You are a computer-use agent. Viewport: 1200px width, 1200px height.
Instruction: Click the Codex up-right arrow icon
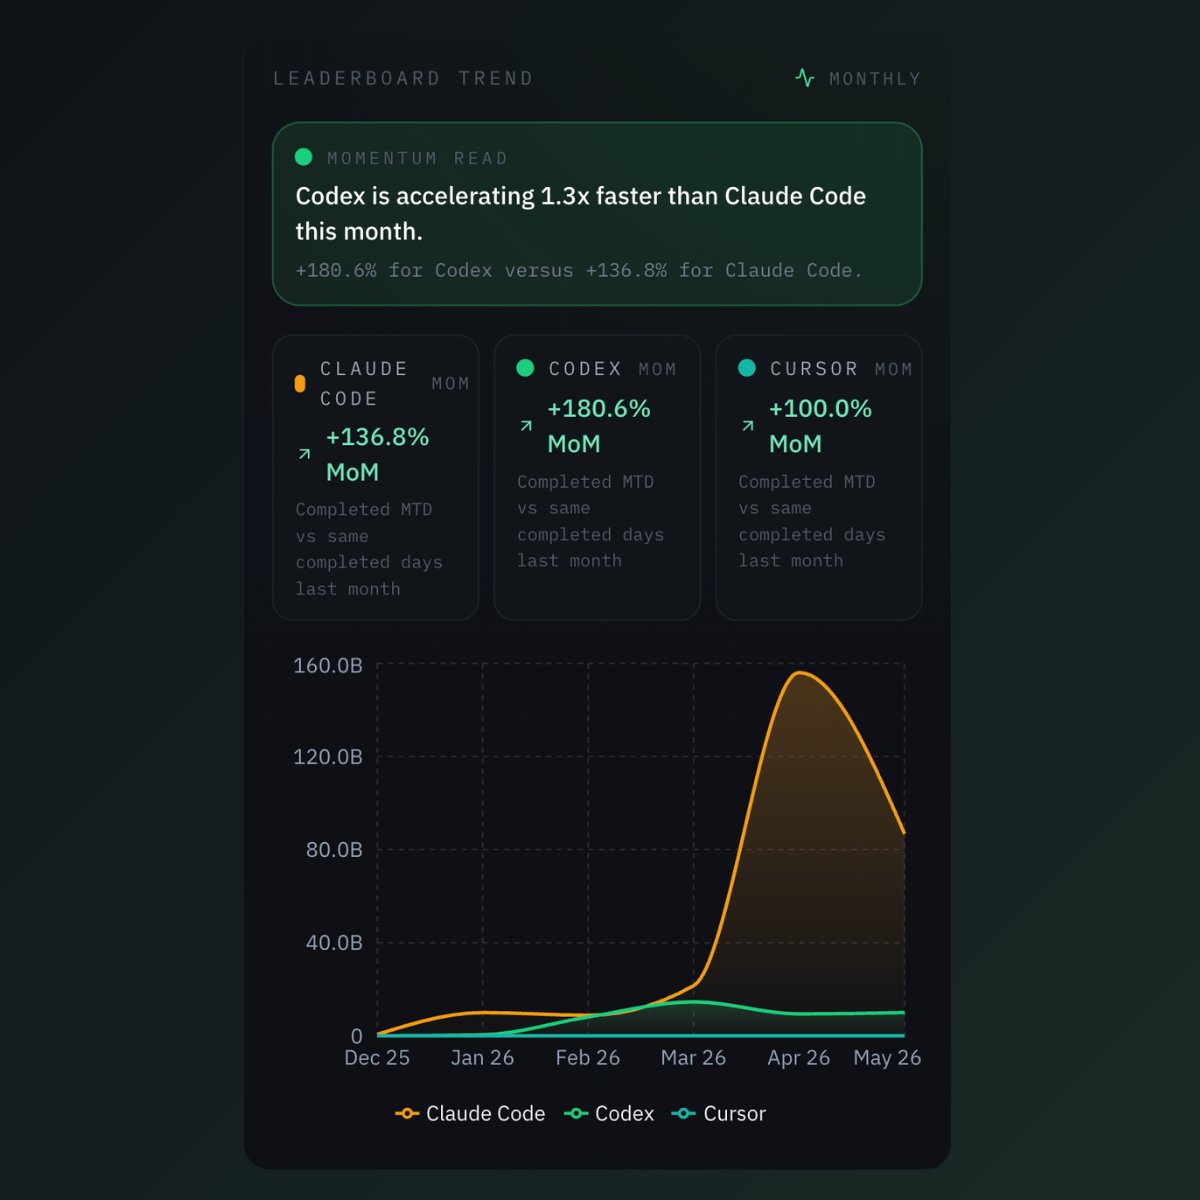(x=526, y=426)
